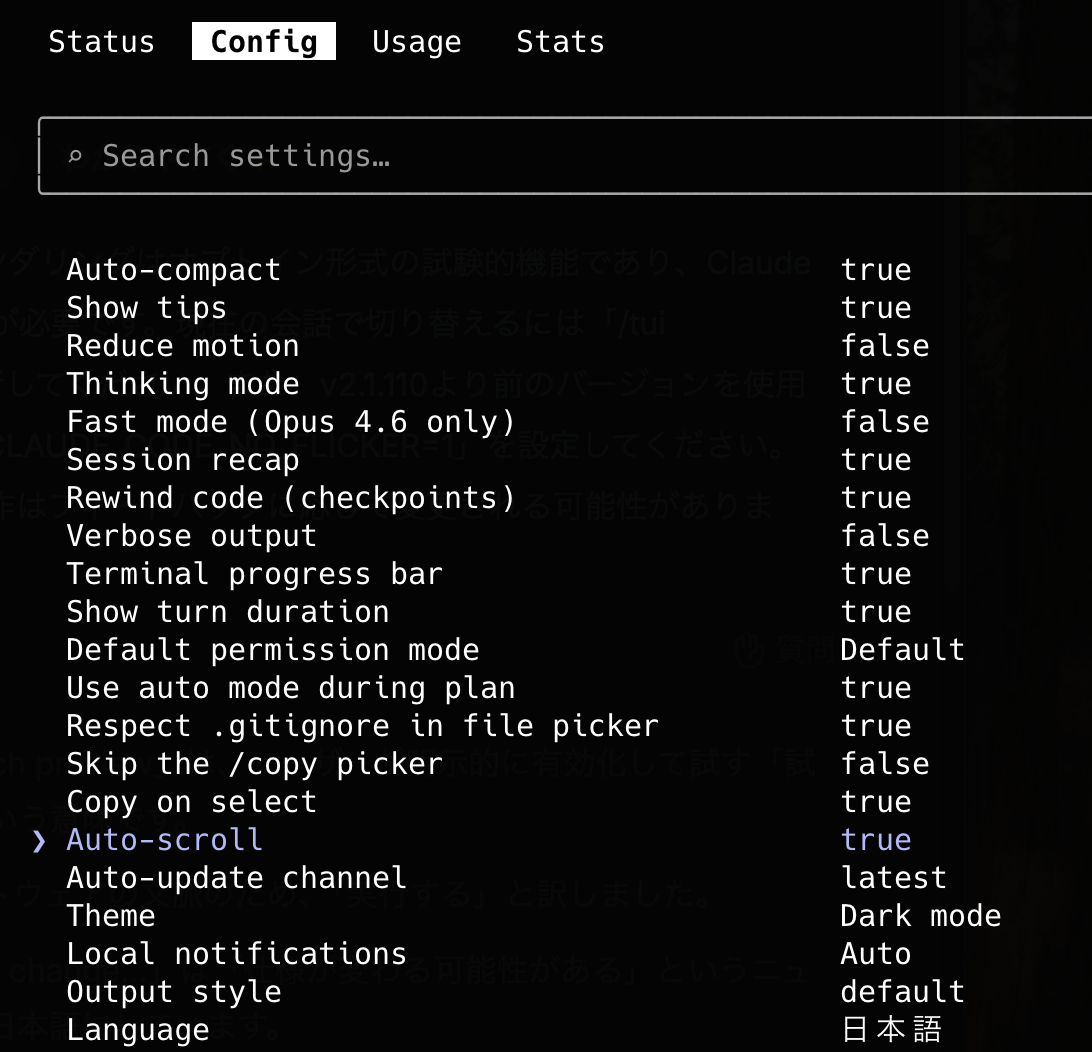Change Local notifications from Auto
1092x1052 pixels.
(x=875, y=954)
